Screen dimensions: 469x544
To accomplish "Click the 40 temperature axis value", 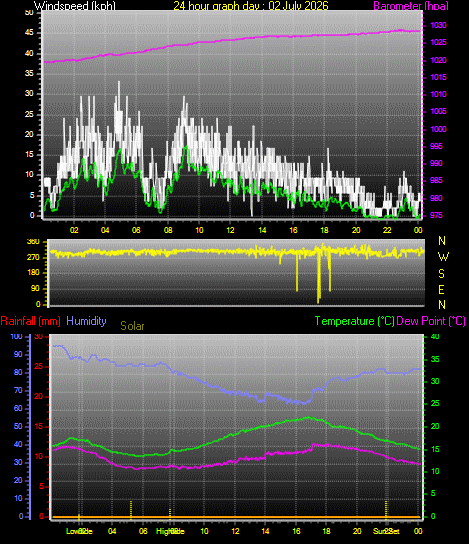I will pos(435,336).
